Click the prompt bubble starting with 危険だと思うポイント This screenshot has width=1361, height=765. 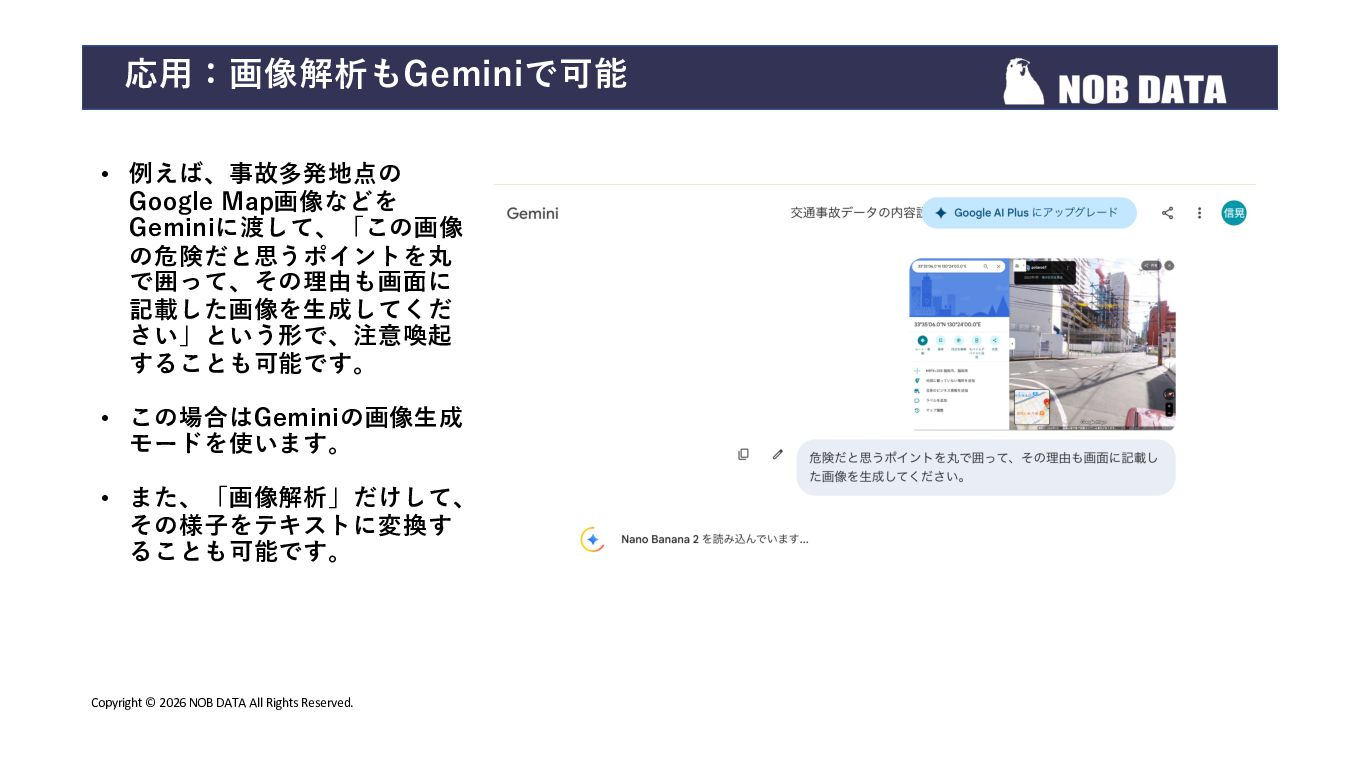click(985, 467)
